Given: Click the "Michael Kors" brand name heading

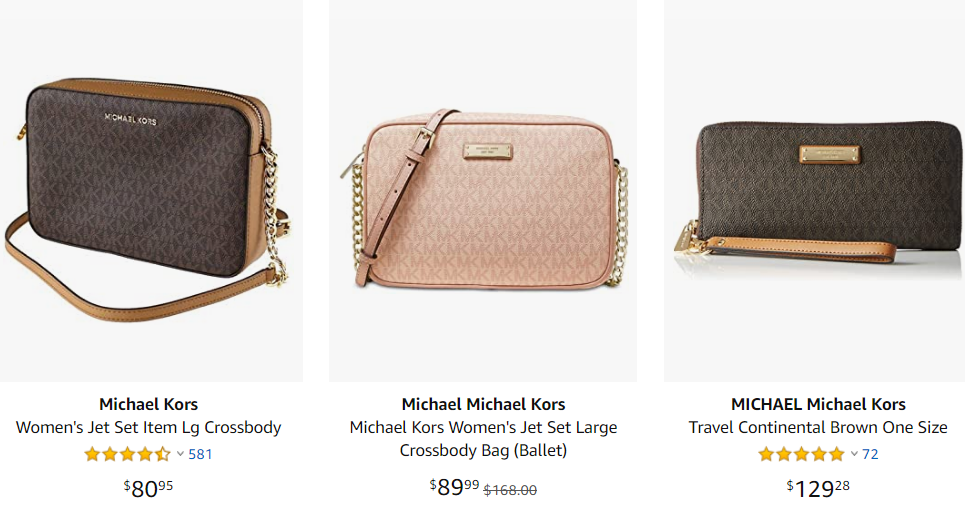Looking at the screenshot, I should click(148, 404).
